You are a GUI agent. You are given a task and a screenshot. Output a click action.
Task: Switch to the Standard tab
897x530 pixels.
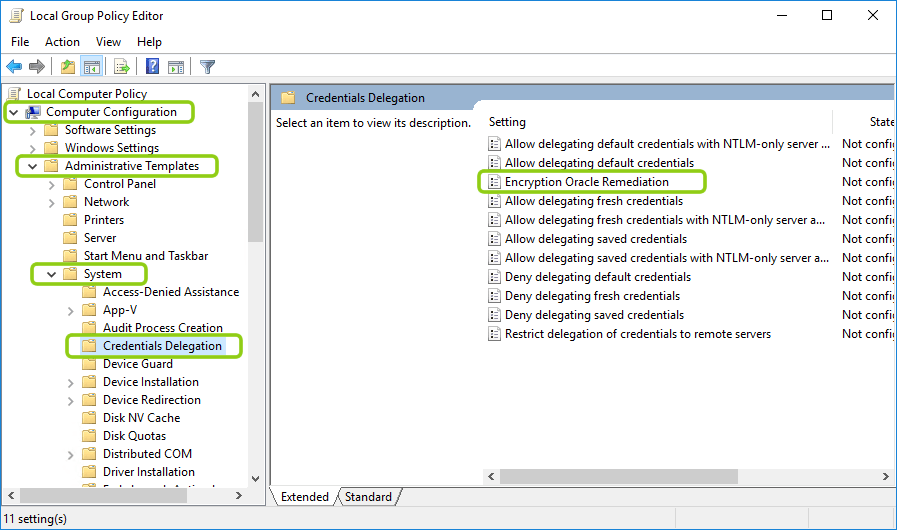(368, 497)
